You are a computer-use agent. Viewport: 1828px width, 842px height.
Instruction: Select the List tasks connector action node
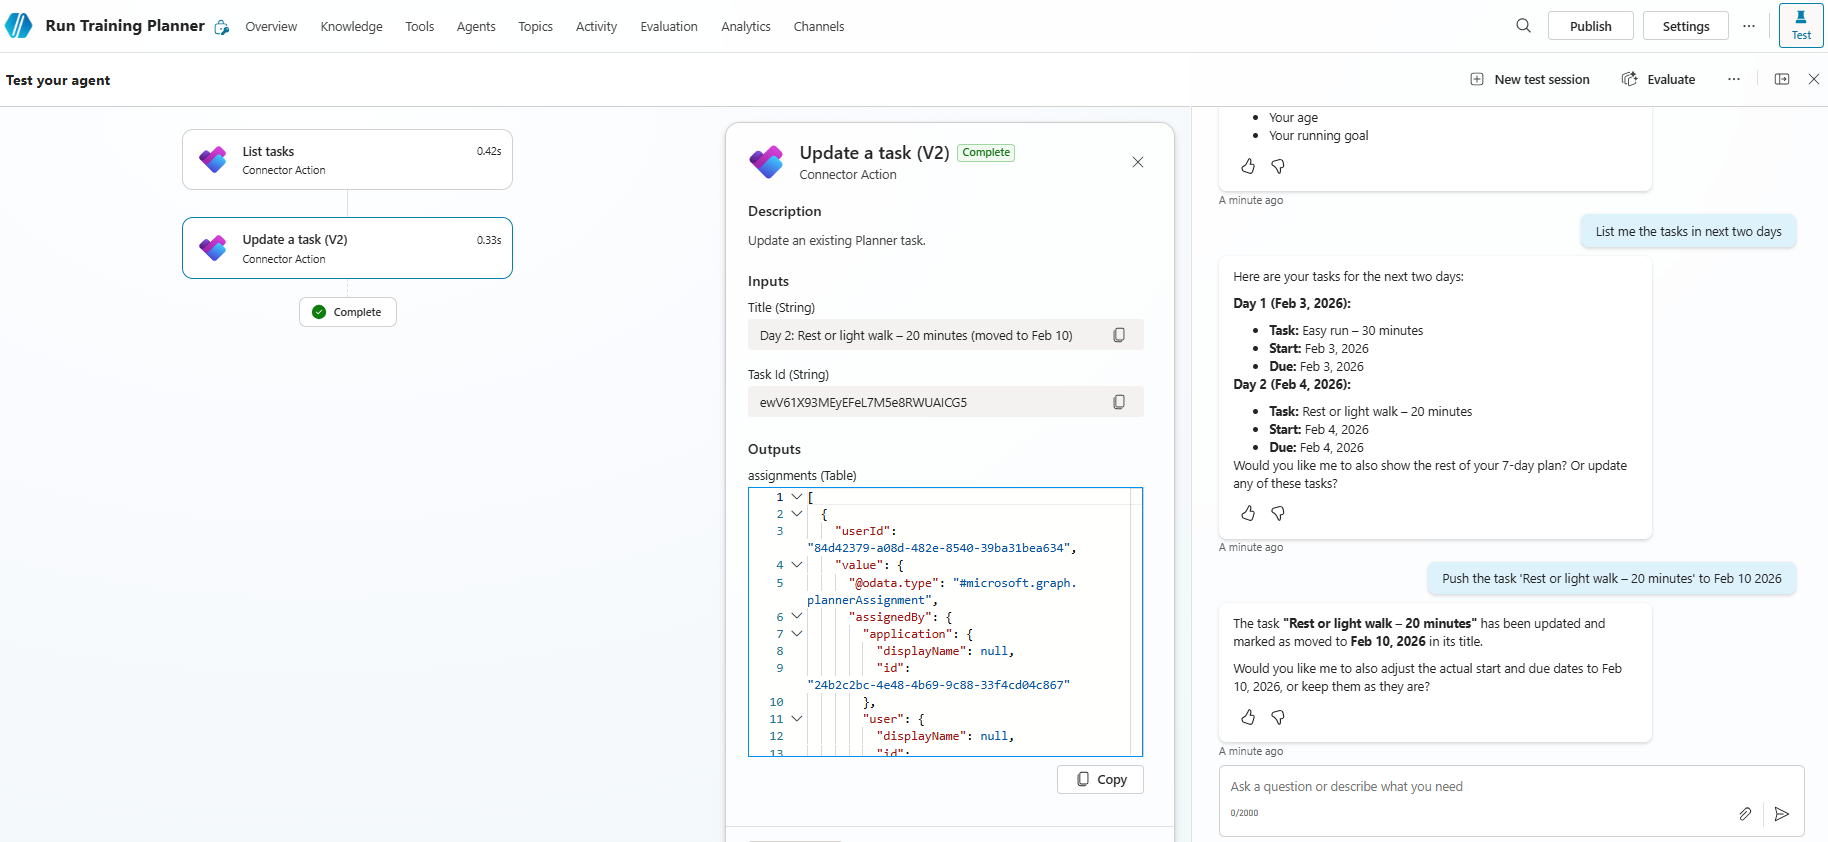[x=347, y=160]
